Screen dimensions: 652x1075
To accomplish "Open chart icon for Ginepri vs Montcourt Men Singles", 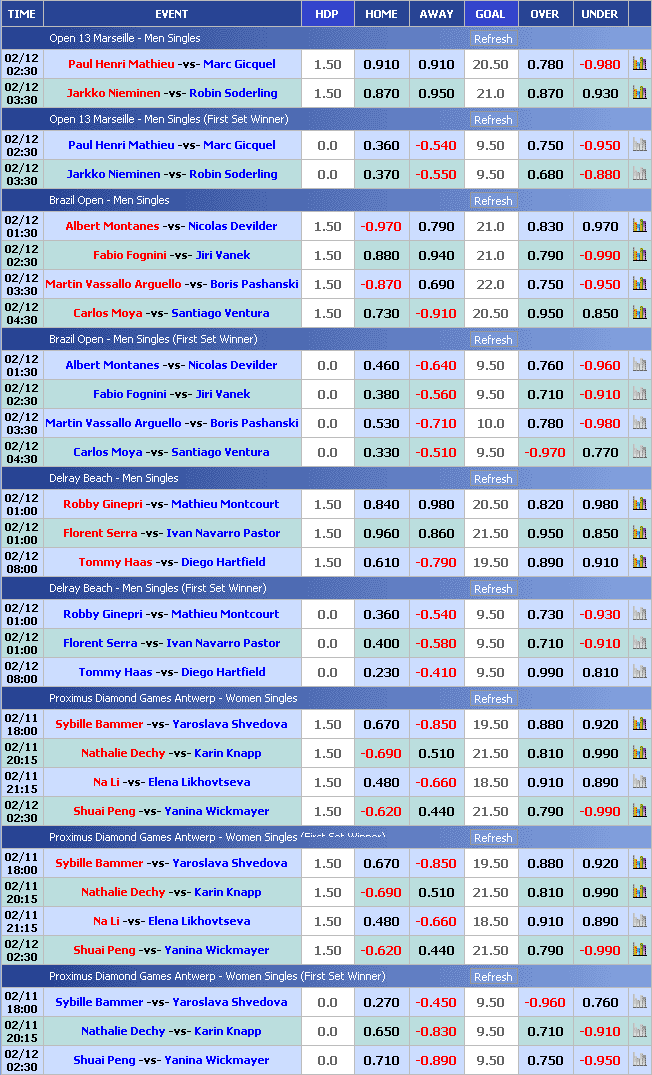I will pyautogui.click(x=639, y=504).
